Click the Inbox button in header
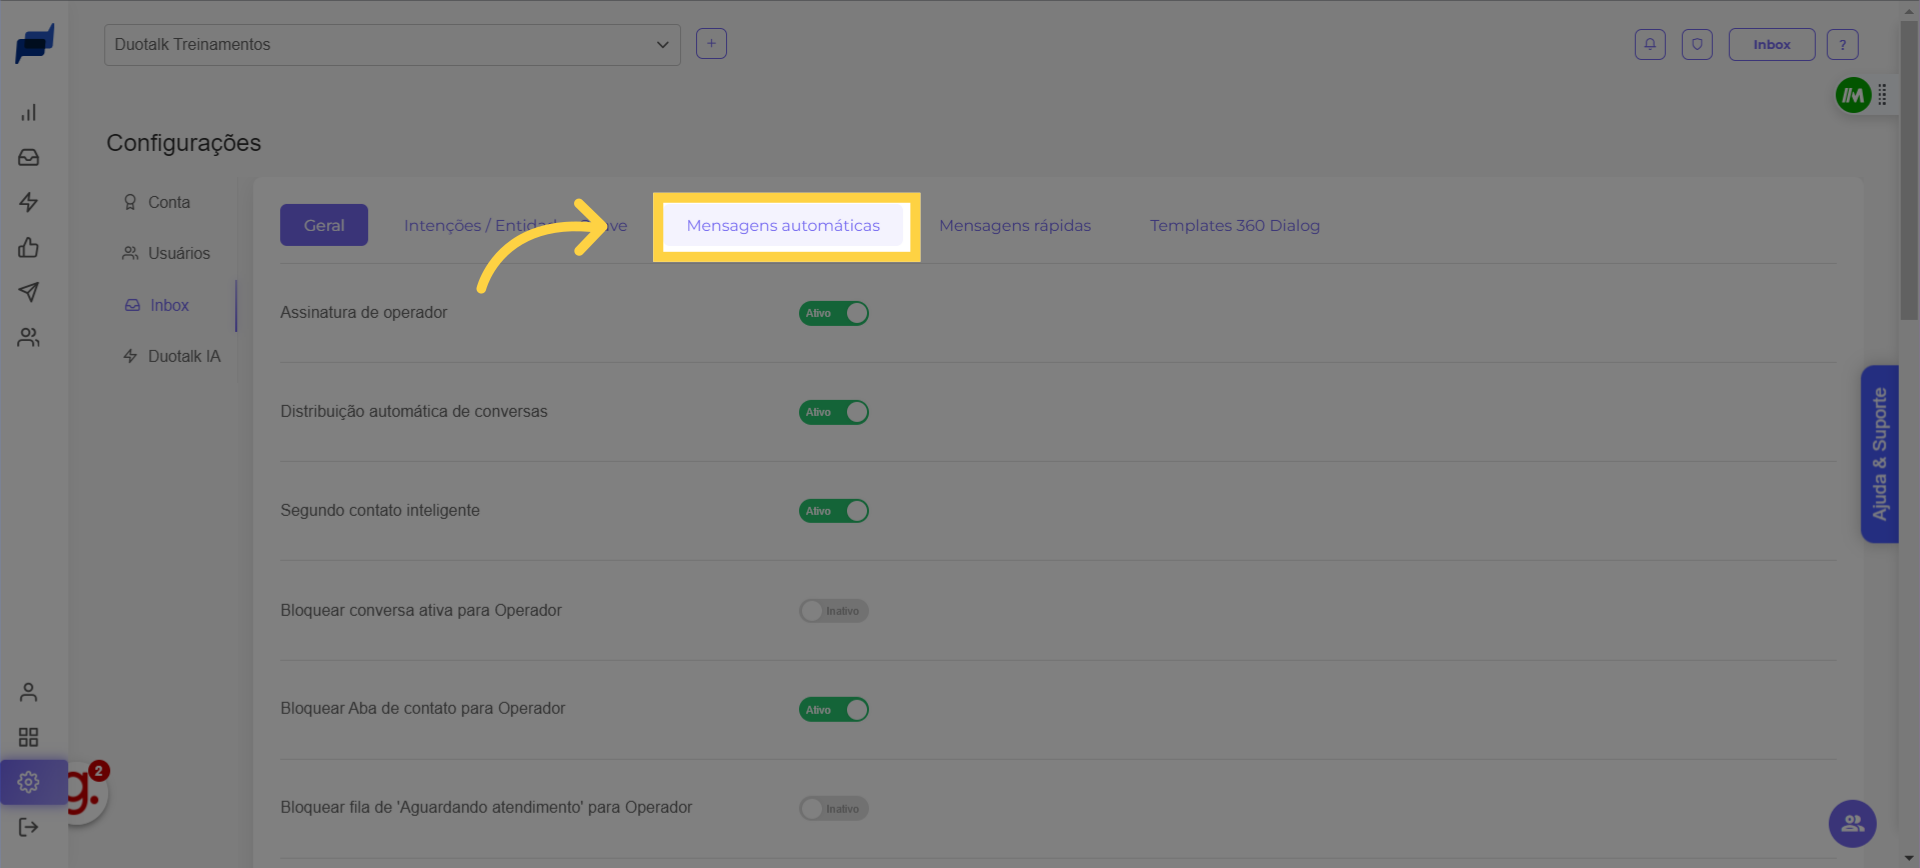The image size is (1920, 868). point(1771,45)
